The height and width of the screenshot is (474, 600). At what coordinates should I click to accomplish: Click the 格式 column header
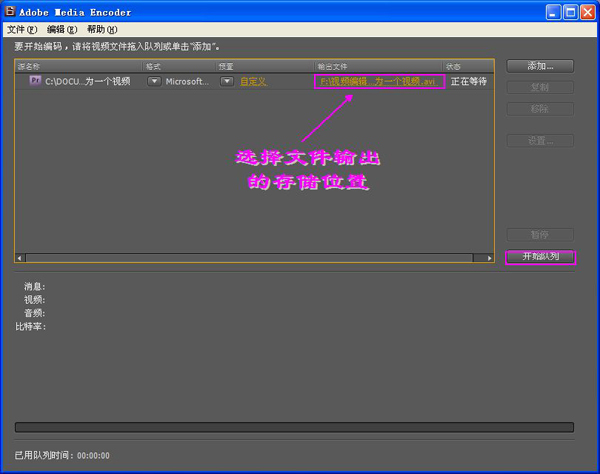tap(179, 67)
